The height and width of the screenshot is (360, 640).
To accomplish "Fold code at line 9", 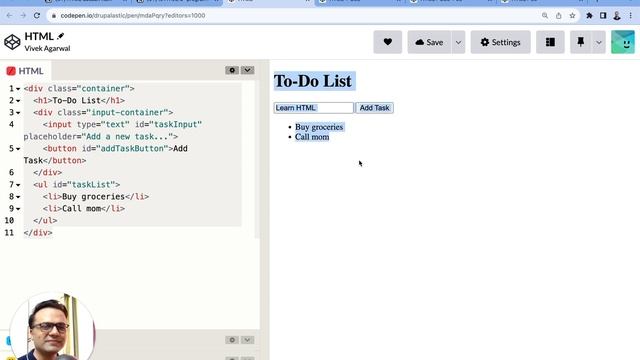I will [x=18, y=209].
